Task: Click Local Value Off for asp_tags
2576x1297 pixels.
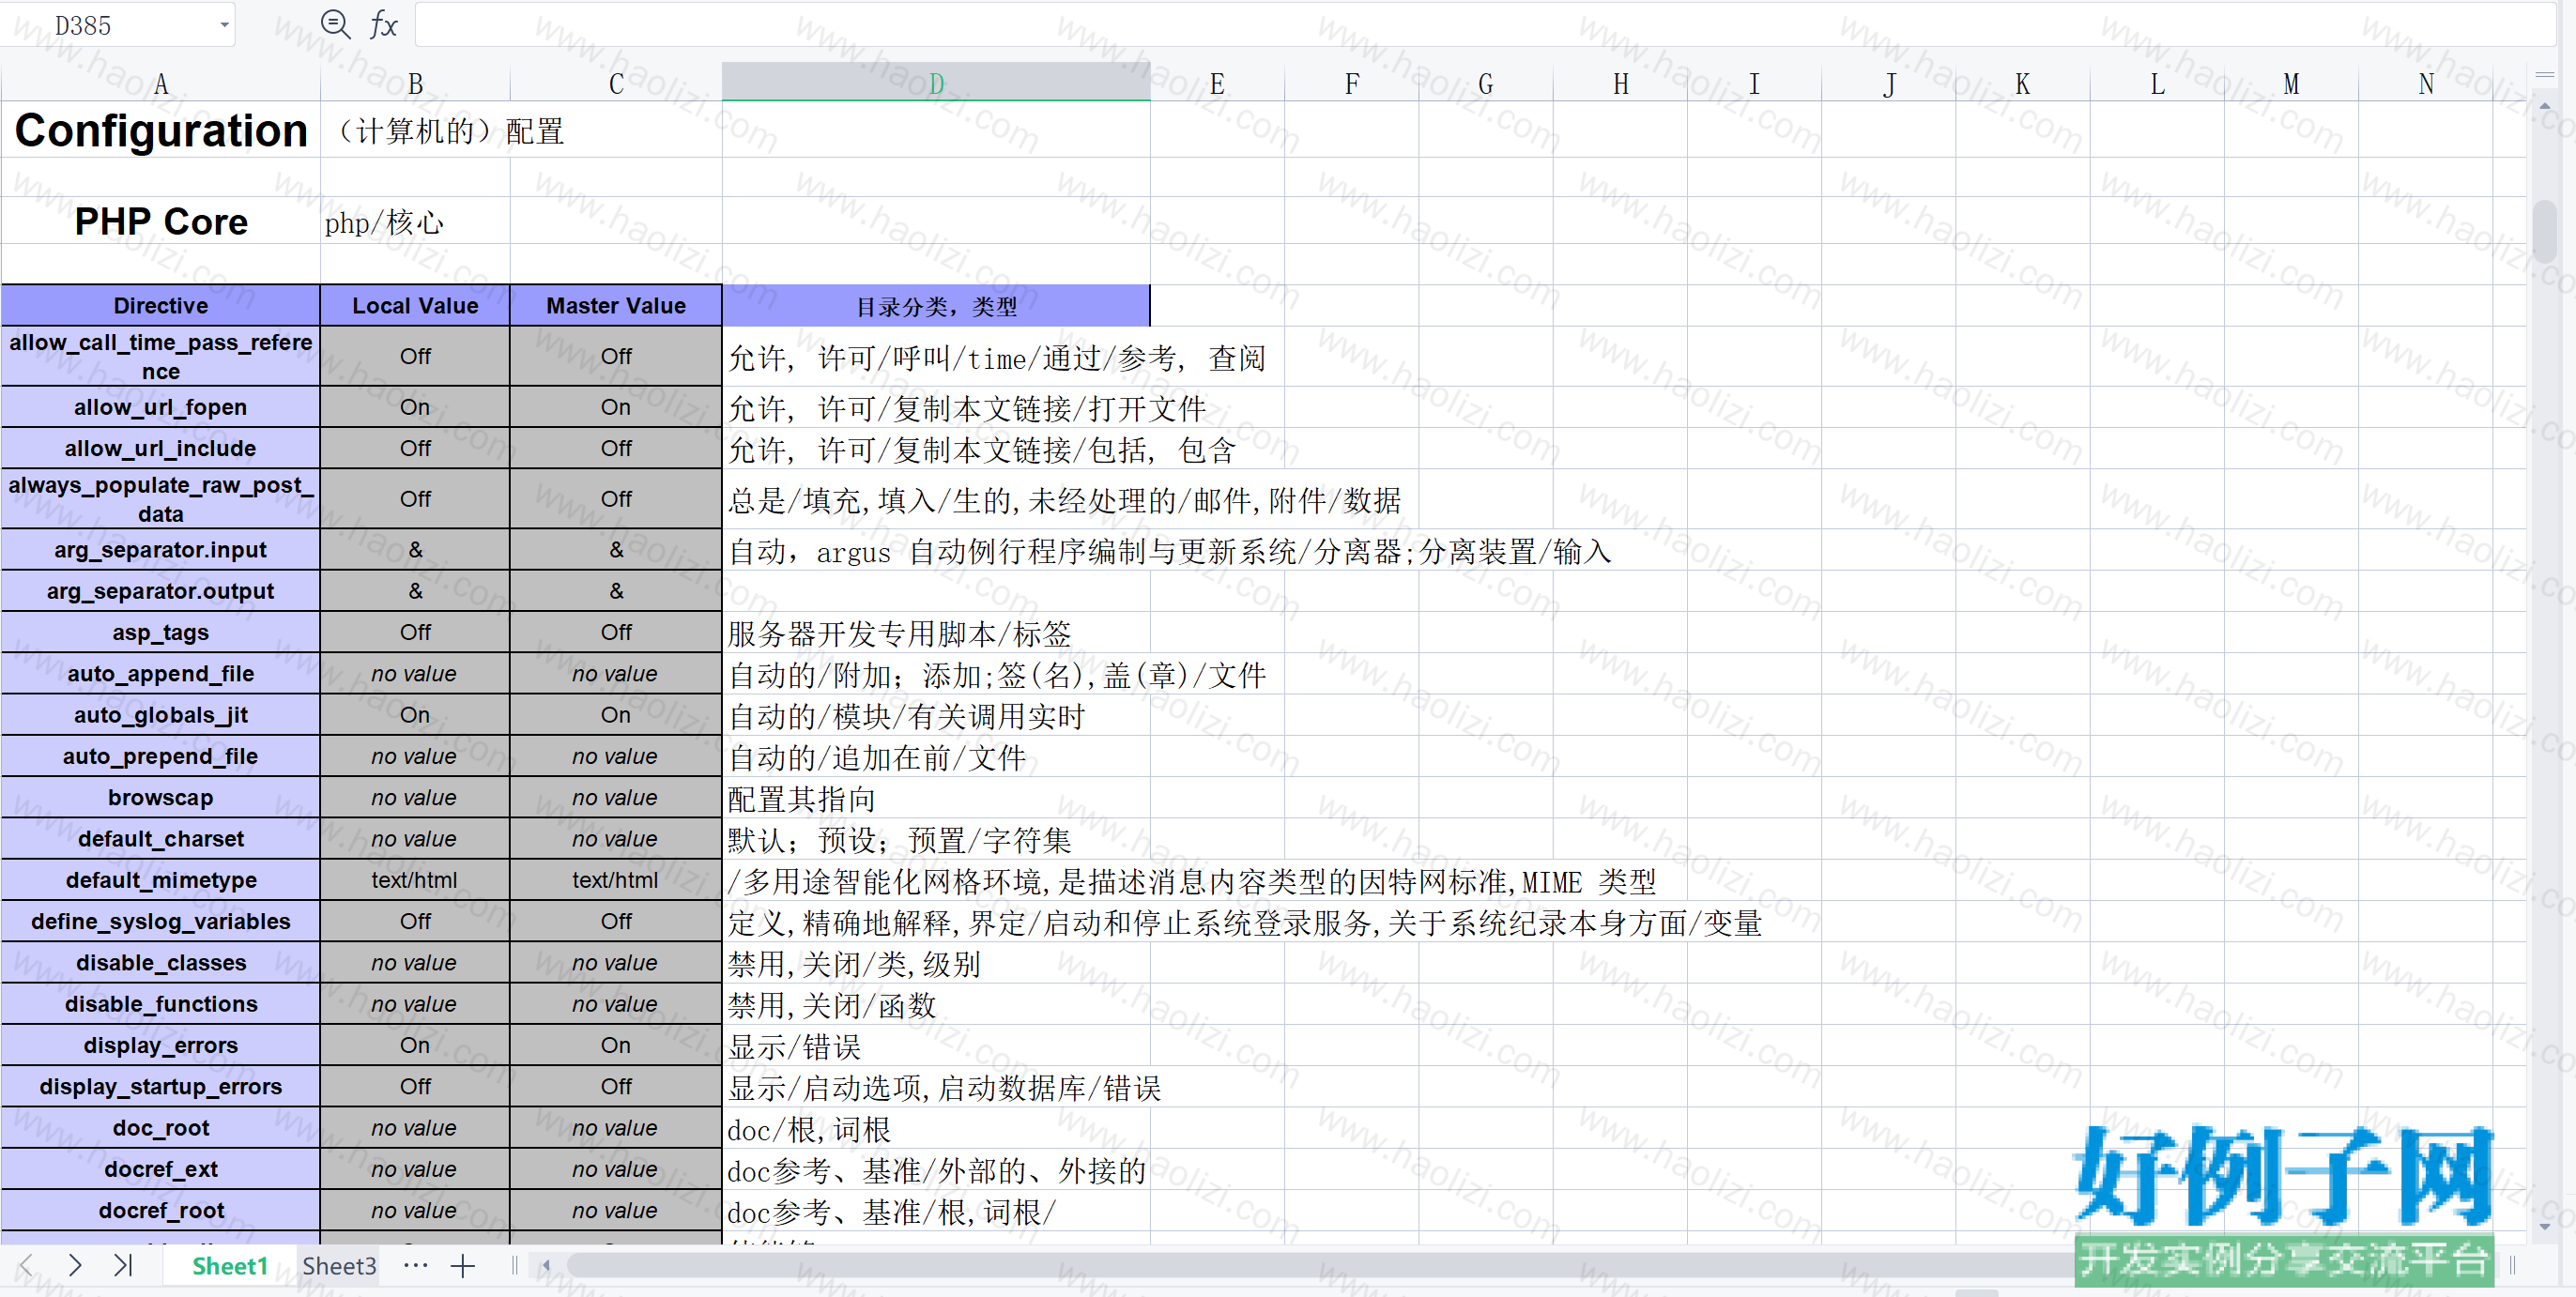Action: point(415,632)
